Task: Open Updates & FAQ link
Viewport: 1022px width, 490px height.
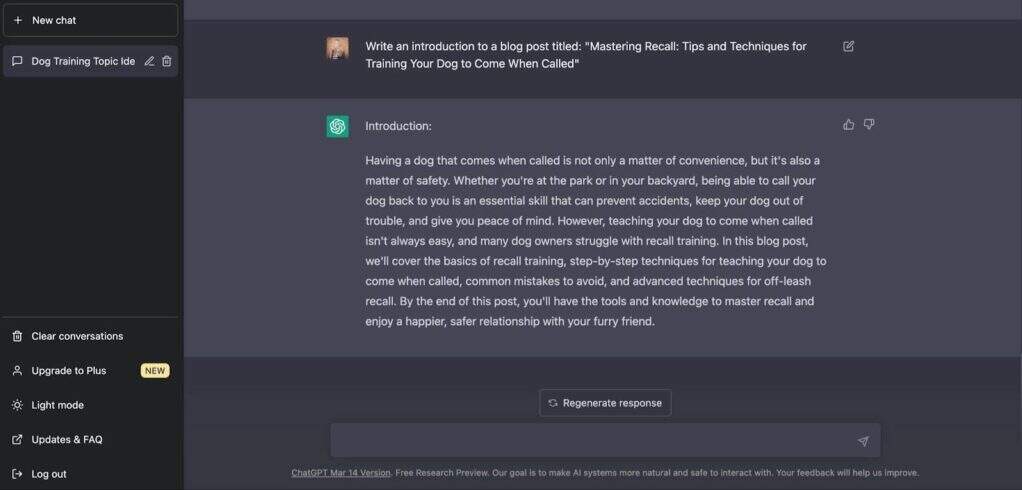Action: (x=66, y=439)
